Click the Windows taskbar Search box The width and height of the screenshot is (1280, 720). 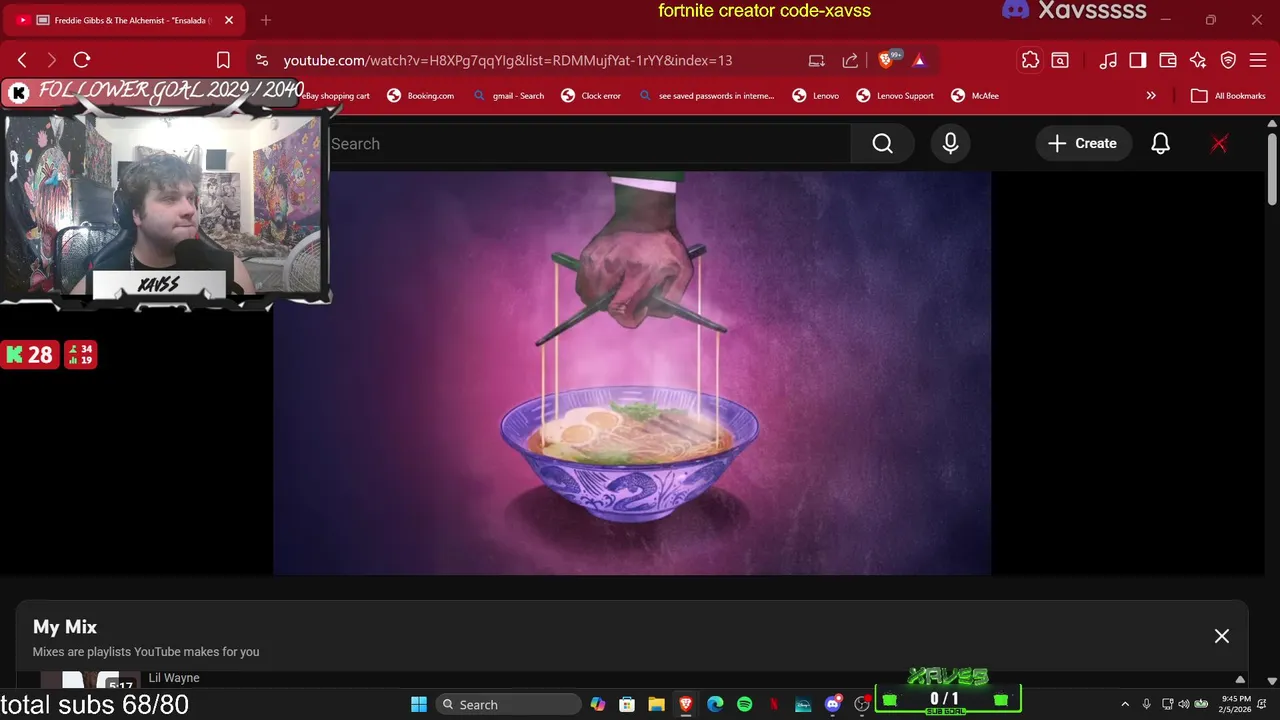tap(509, 704)
